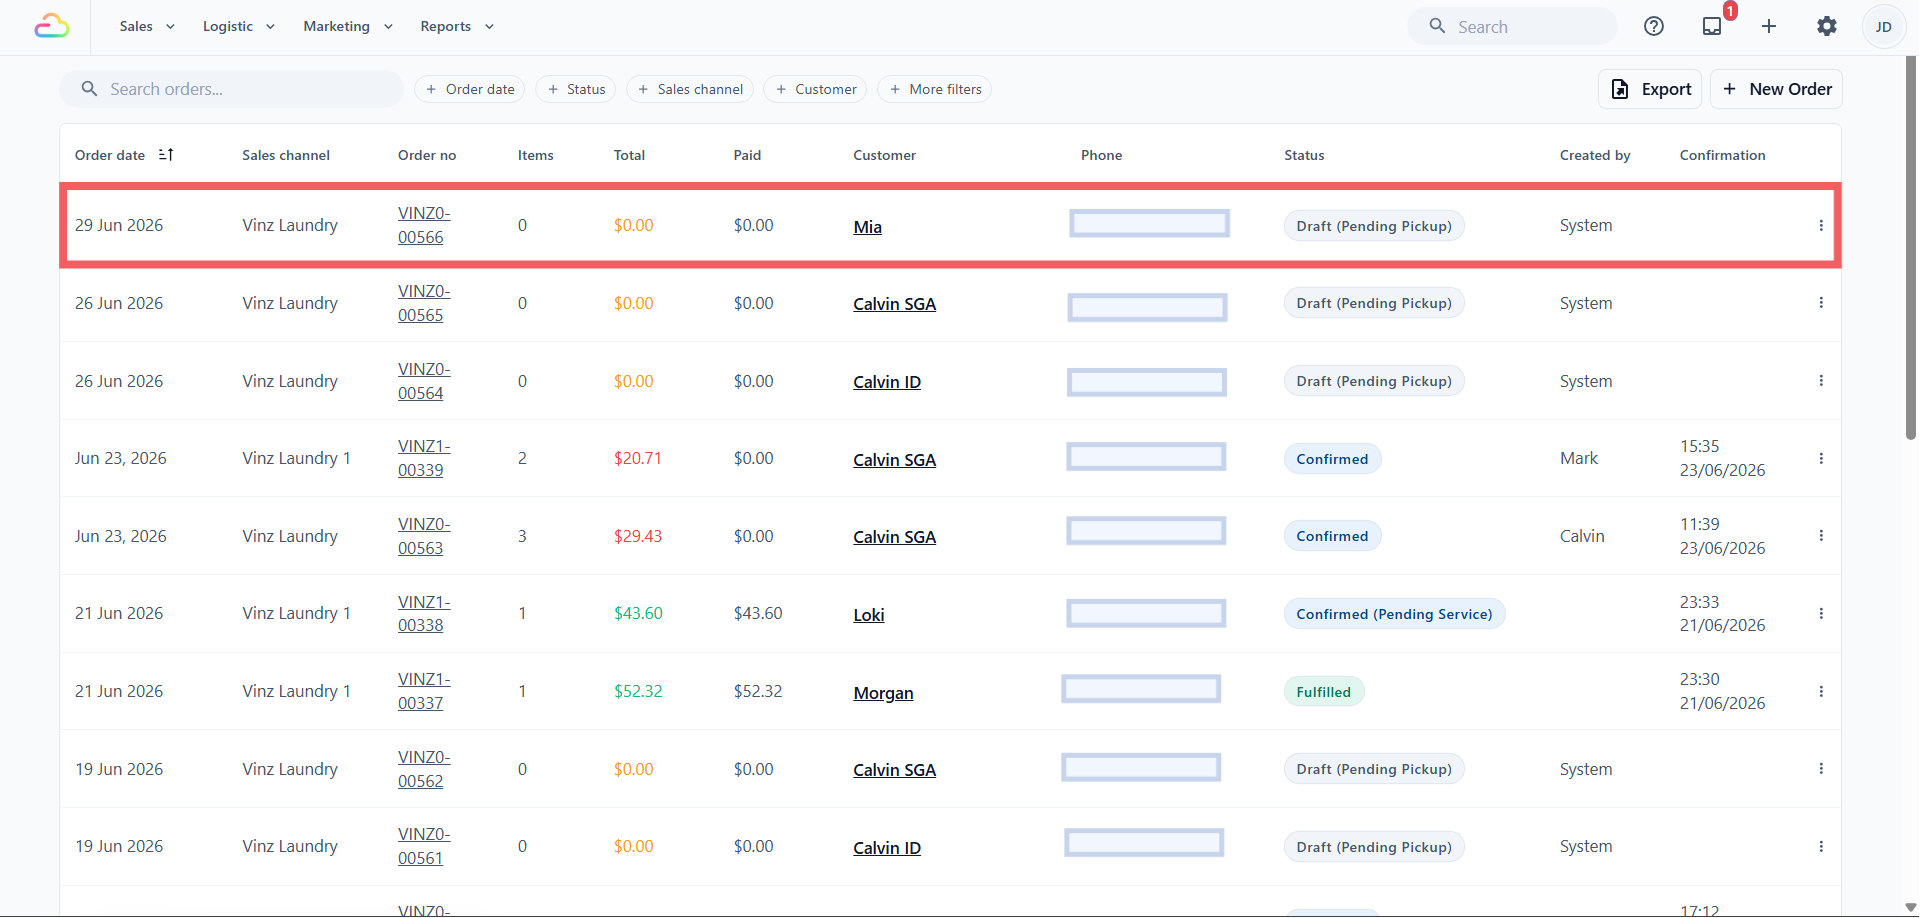Viewport: 1920px width, 918px height.
Task: Open the help question mark icon
Action: click(1654, 26)
